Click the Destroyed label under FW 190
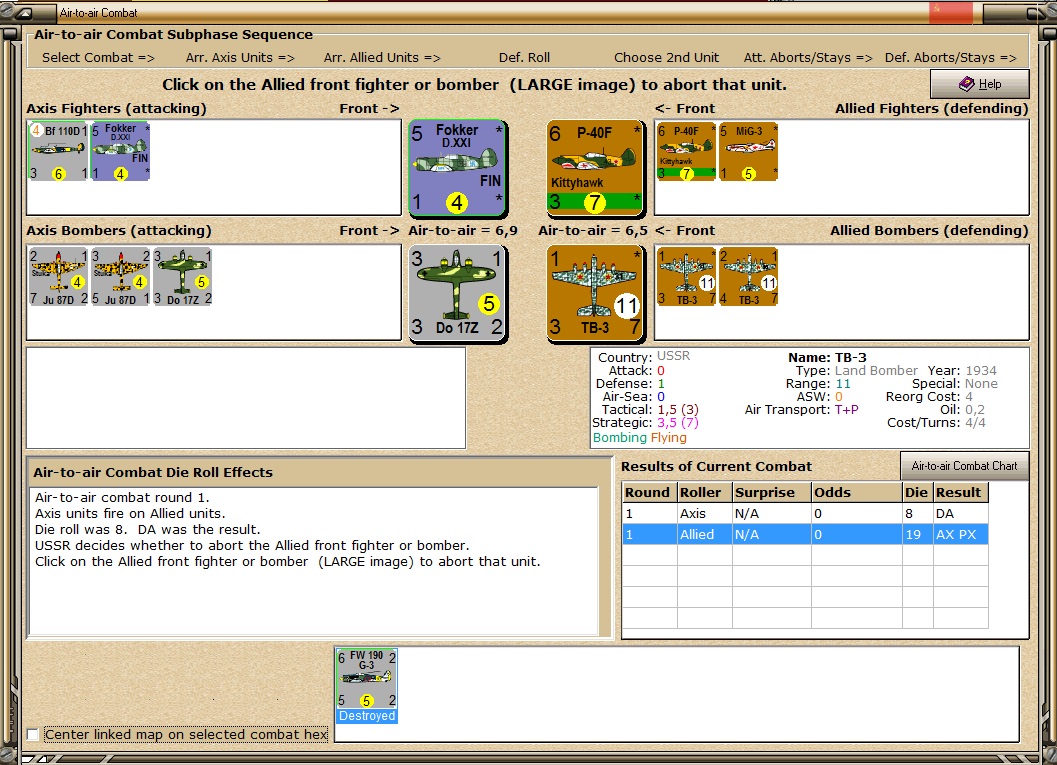Image resolution: width=1057 pixels, height=765 pixels. point(367,716)
